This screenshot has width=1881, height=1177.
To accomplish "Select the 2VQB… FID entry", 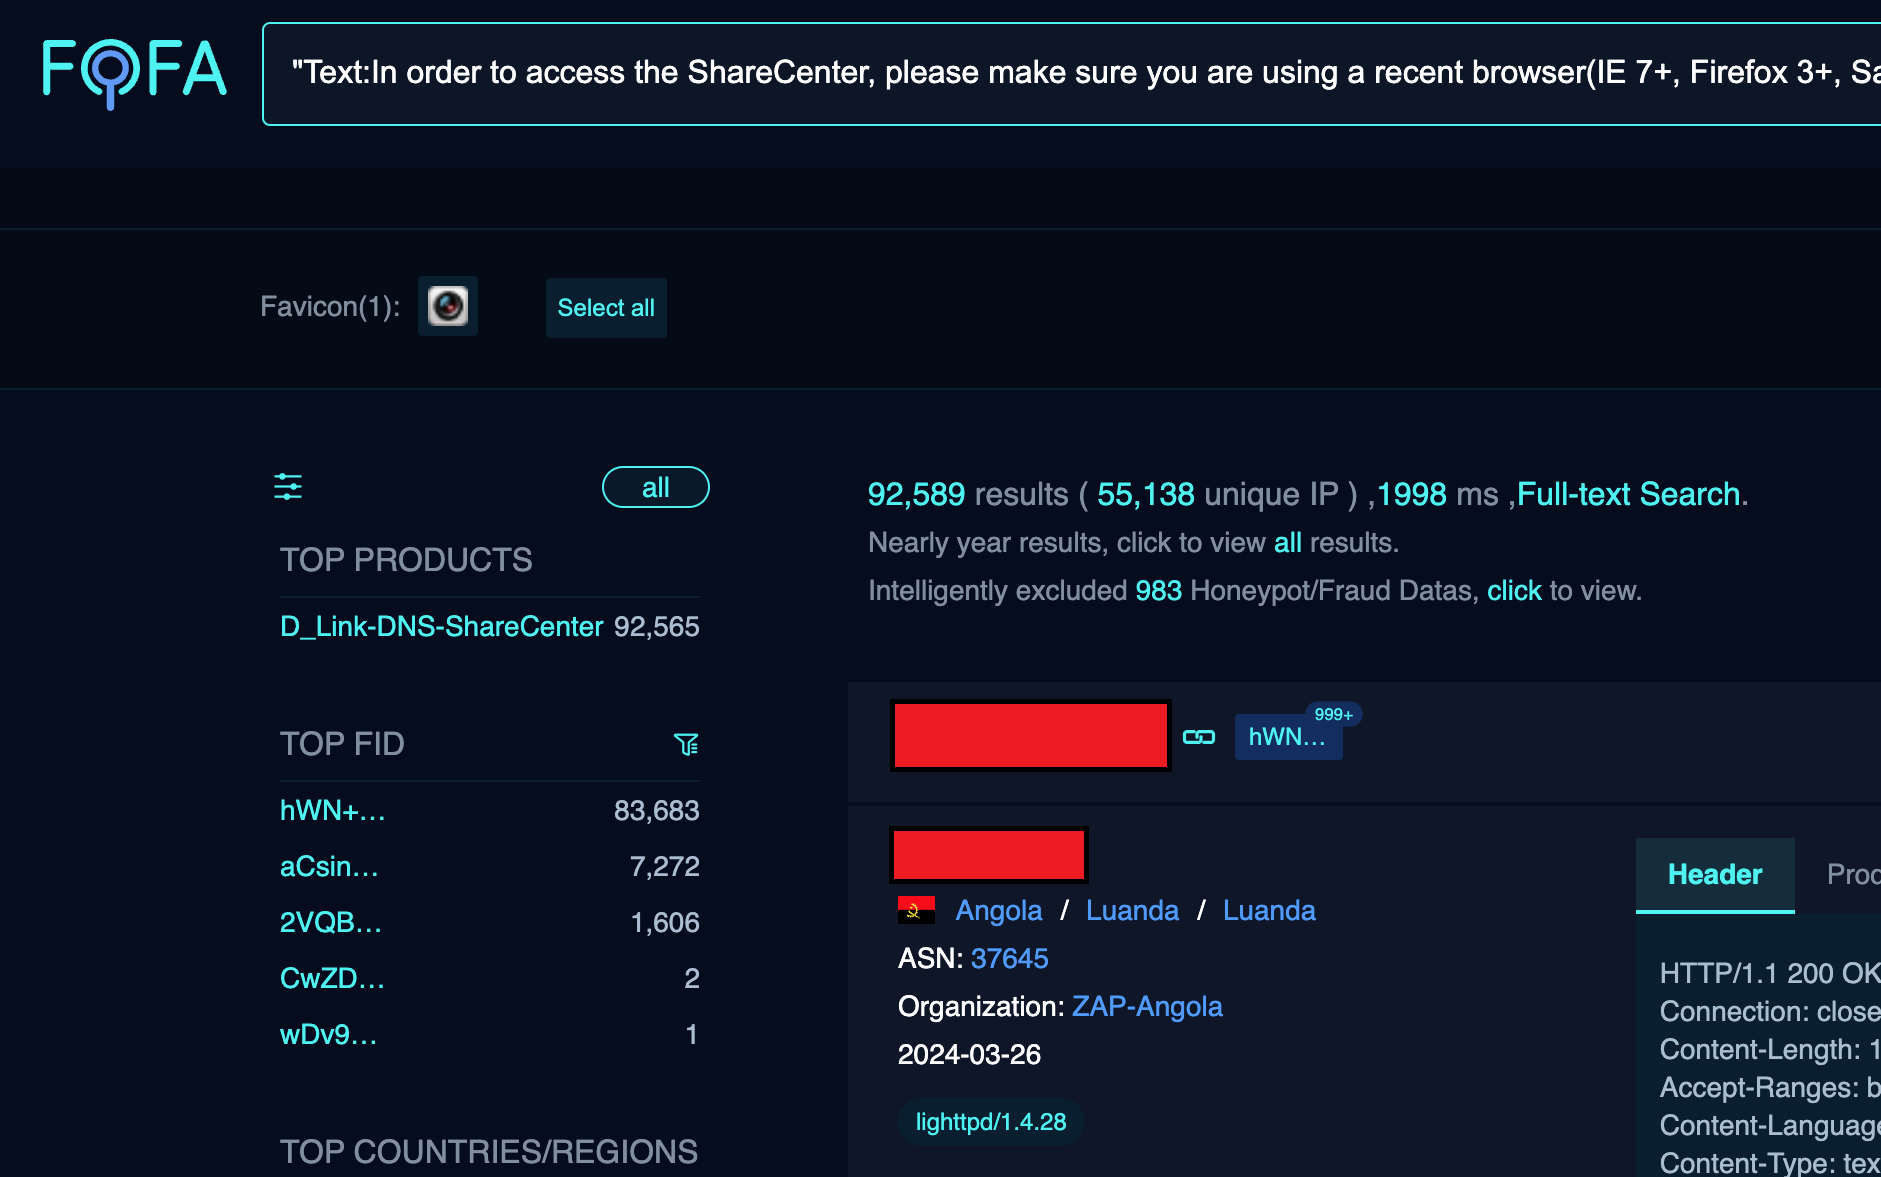I will [330, 923].
